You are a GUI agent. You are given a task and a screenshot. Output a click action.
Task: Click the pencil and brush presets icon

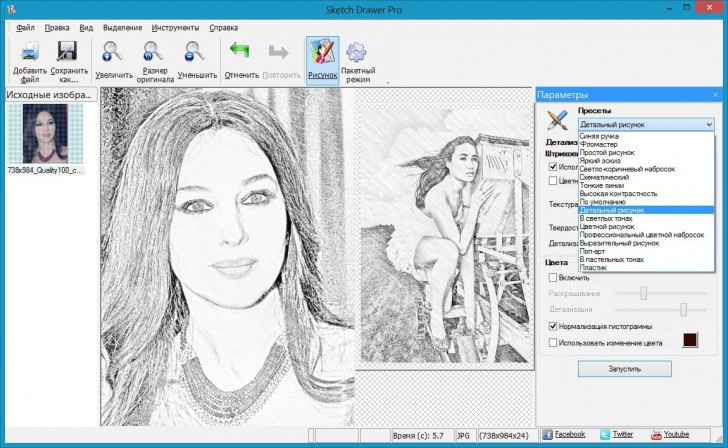tap(558, 119)
